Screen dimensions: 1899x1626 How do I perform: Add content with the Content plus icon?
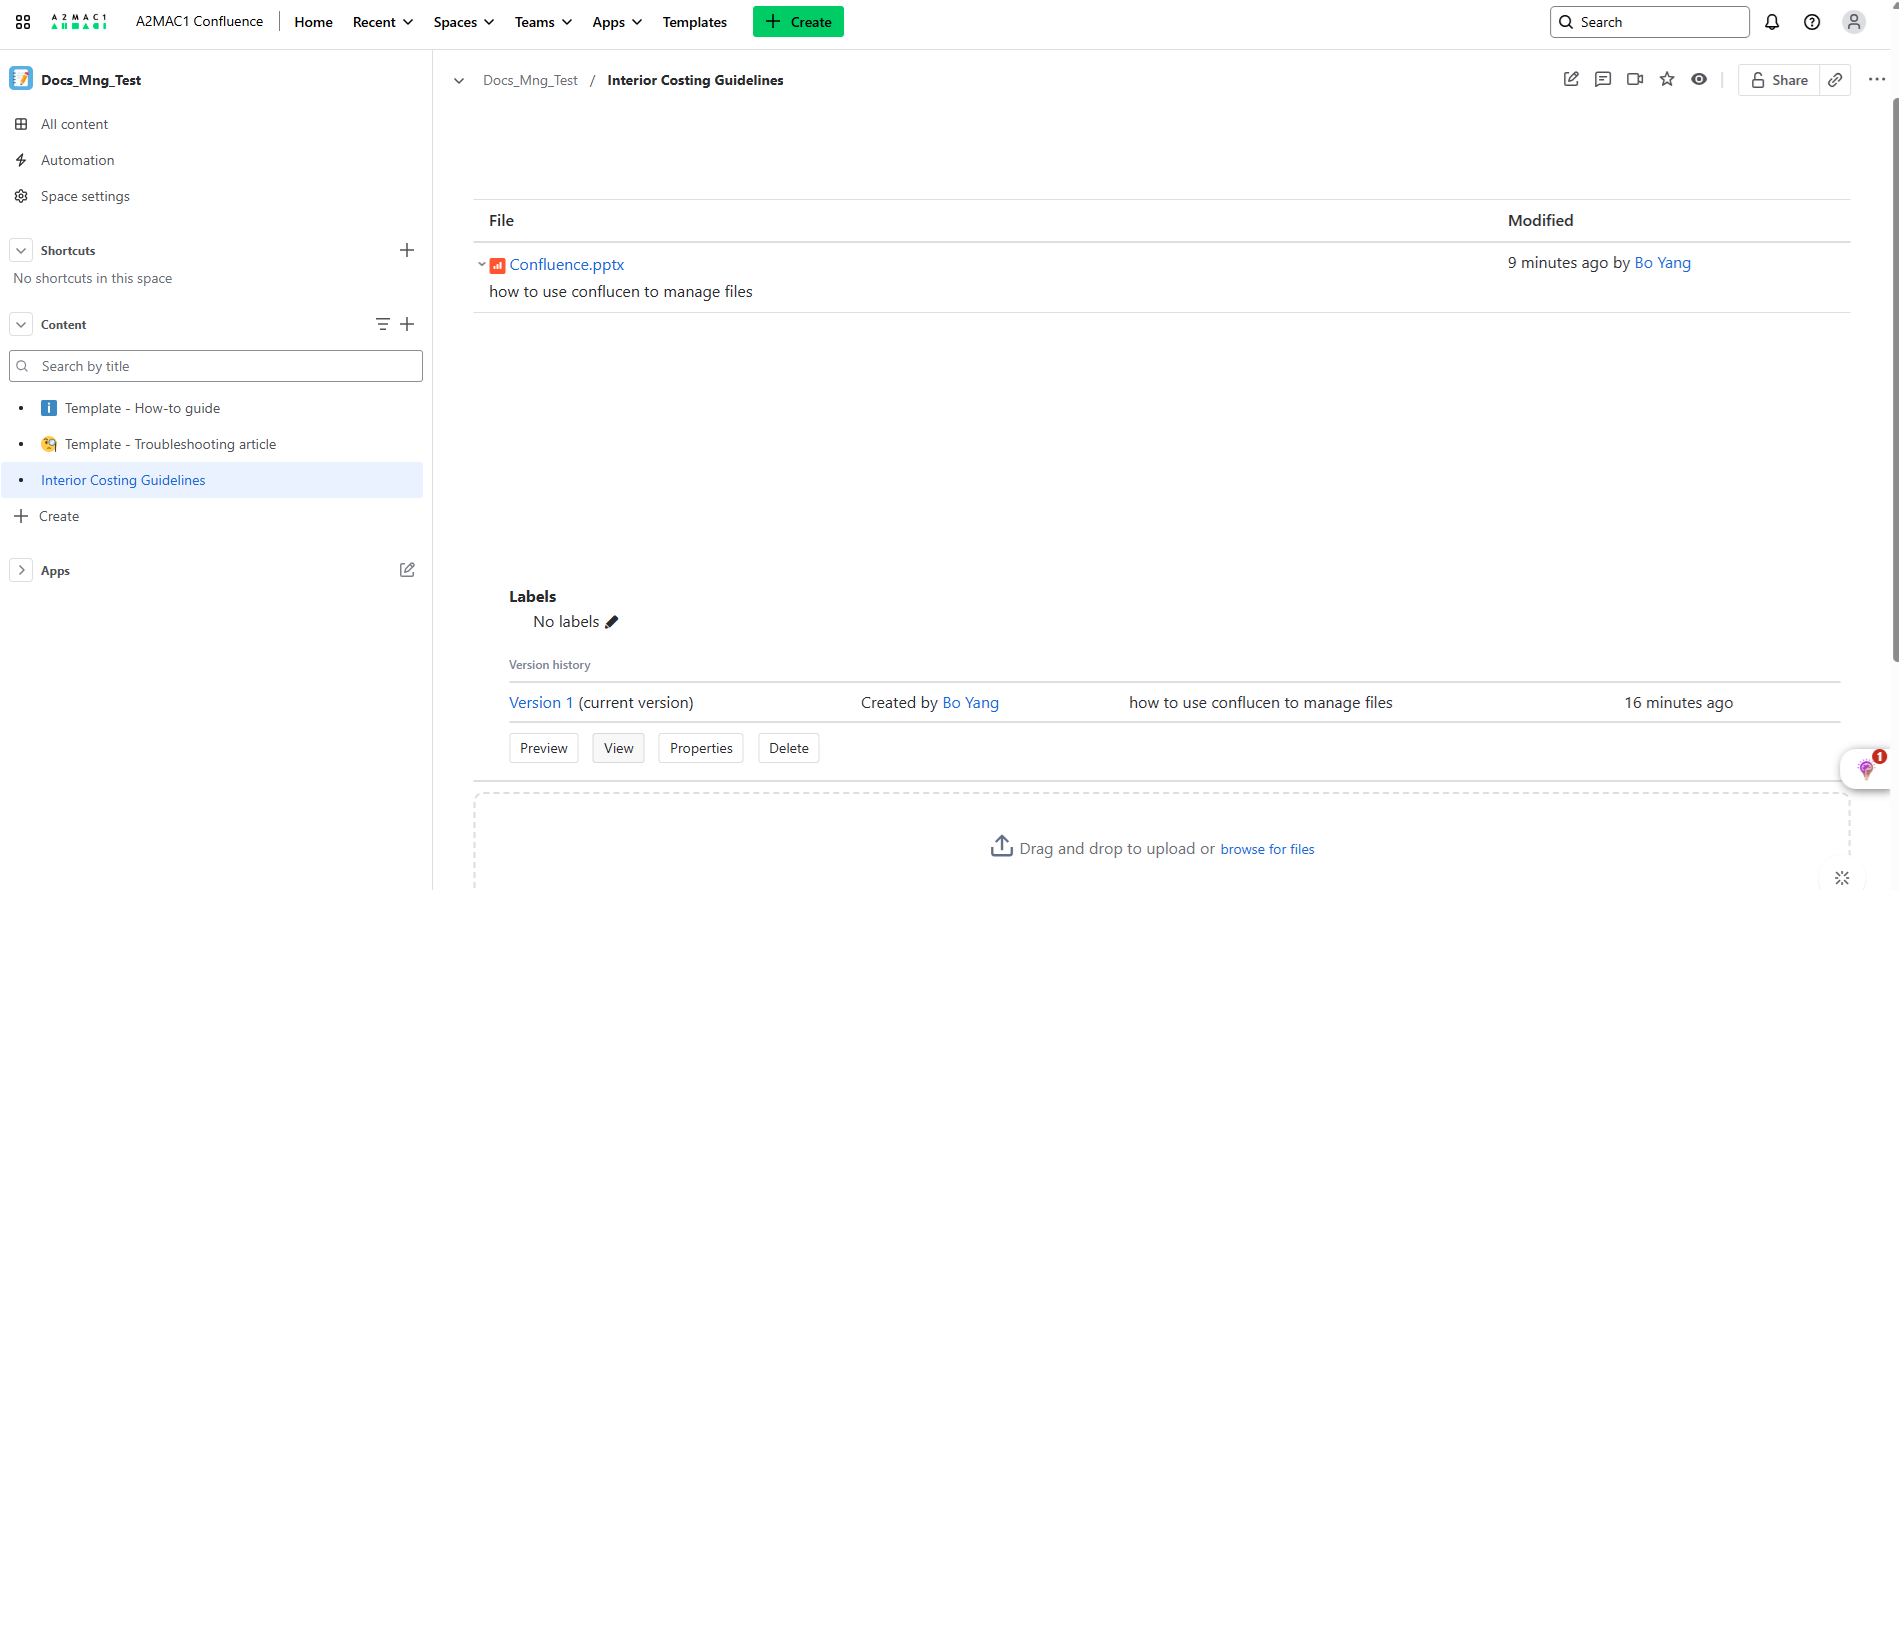[407, 324]
